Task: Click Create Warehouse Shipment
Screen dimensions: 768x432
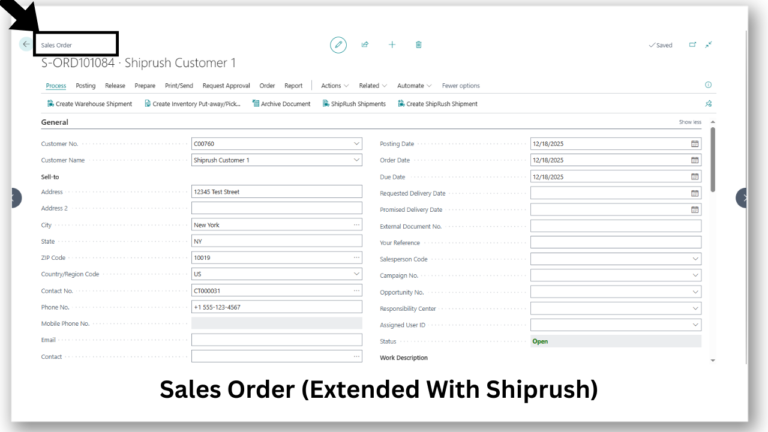Action: tap(90, 104)
